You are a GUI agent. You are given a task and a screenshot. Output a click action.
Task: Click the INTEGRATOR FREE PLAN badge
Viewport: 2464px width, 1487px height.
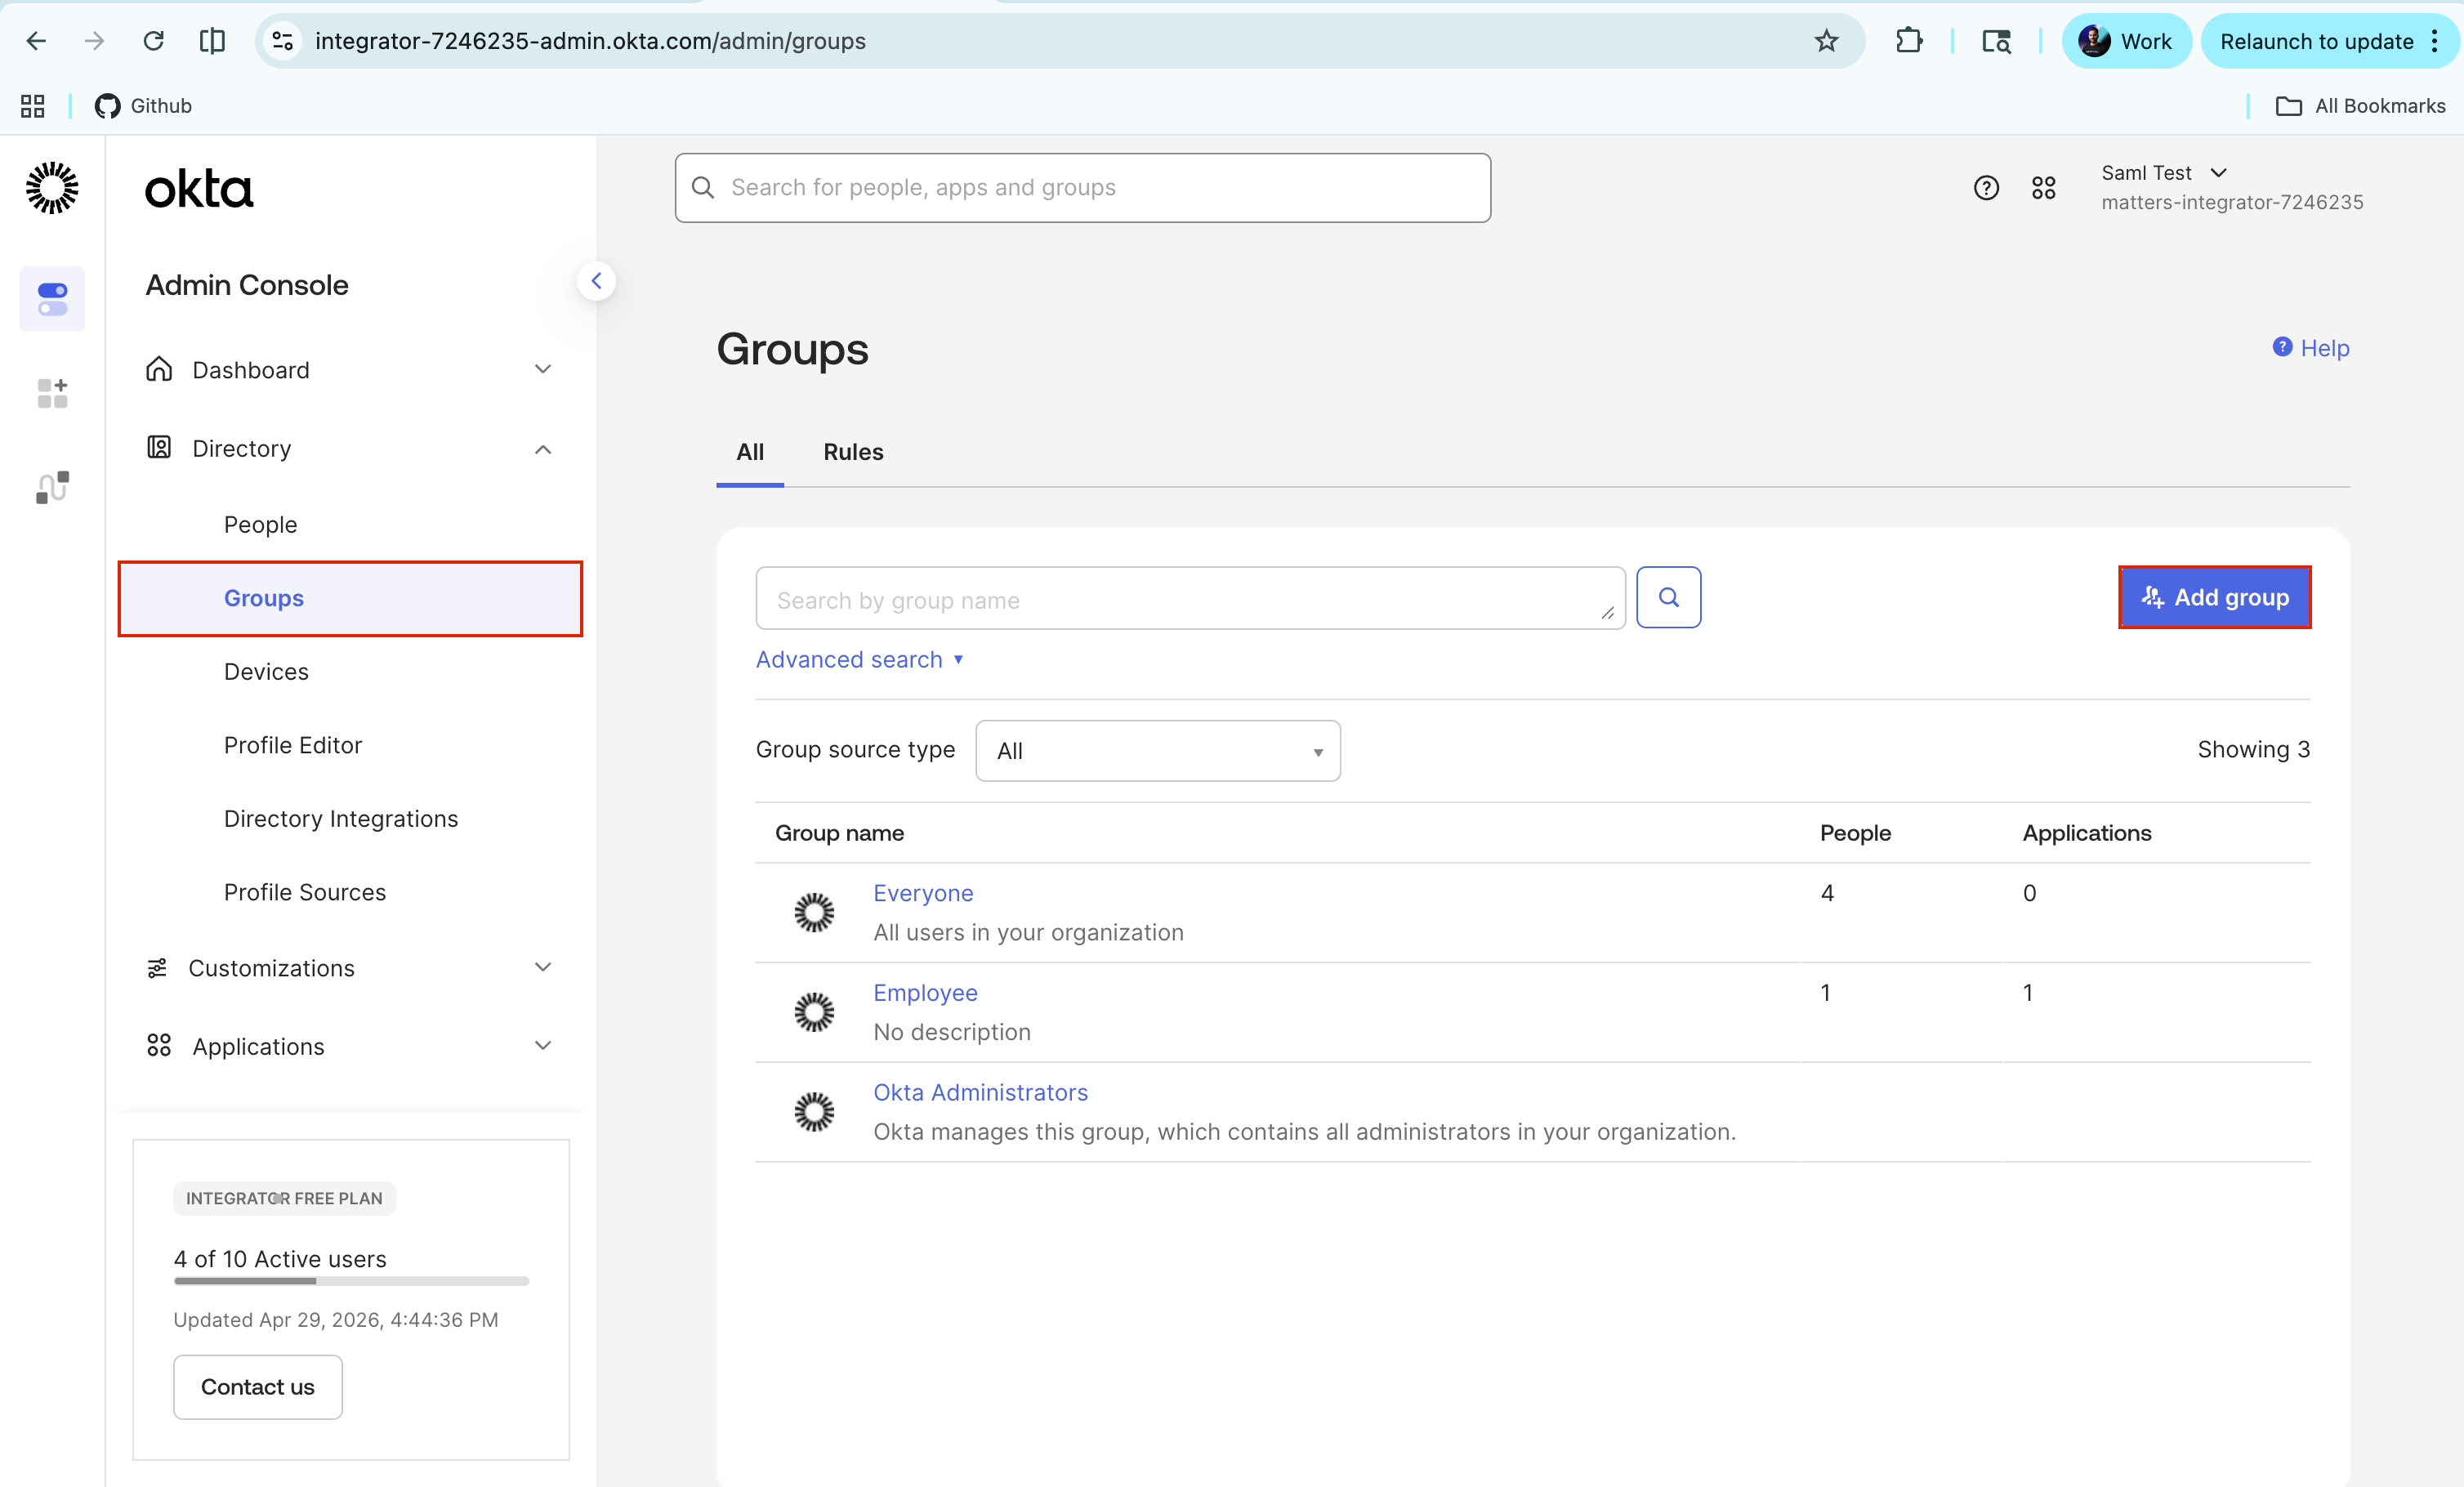[284, 1199]
